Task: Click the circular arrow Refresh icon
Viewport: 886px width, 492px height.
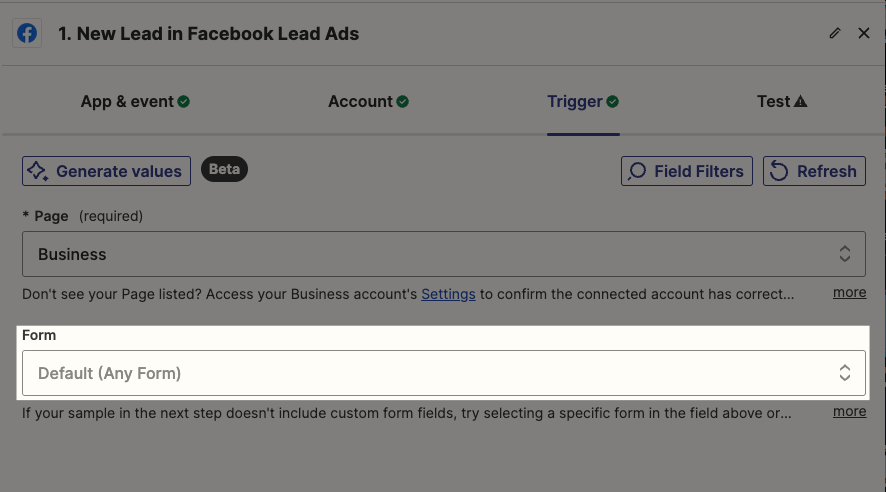Action: click(780, 171)
